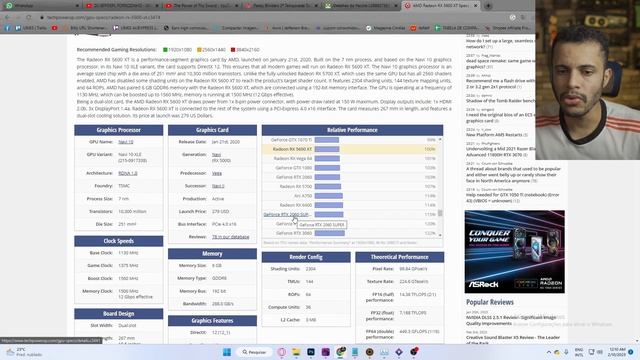Open the weather widget on taskbar
640x360 pixels.
click(23, 352)
